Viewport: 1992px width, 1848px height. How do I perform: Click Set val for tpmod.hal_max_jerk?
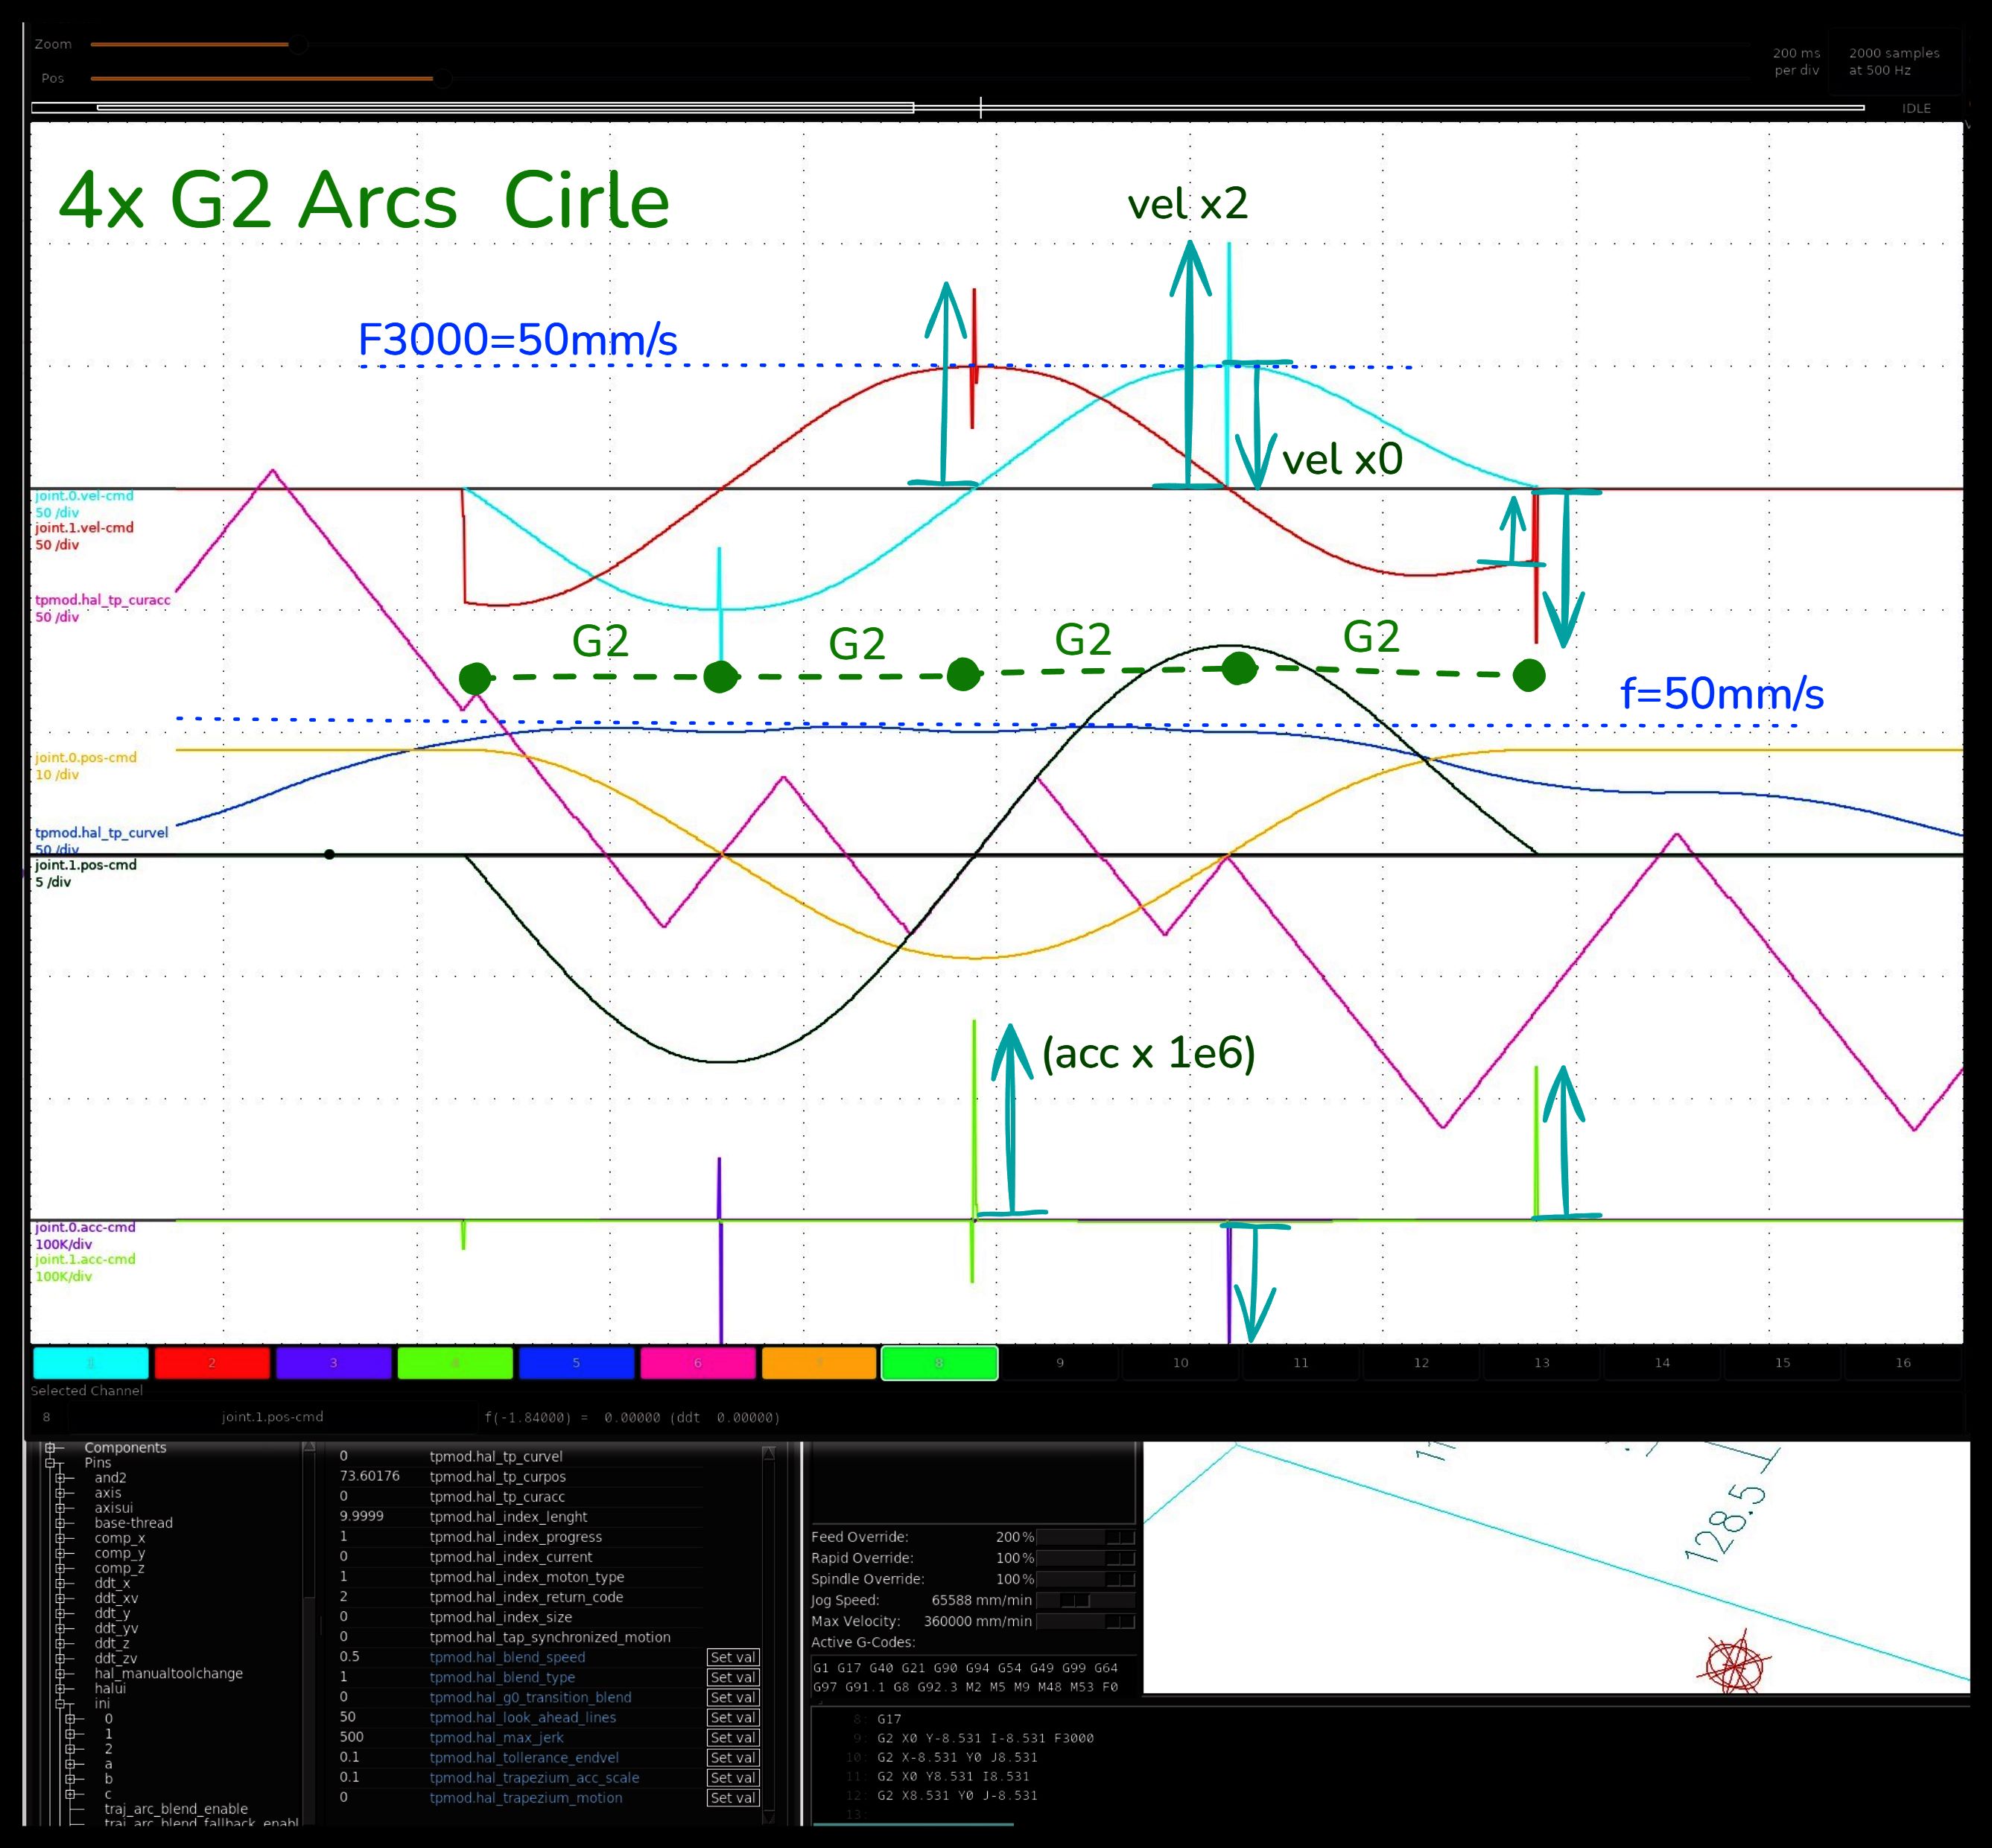tap(733, 1737)
